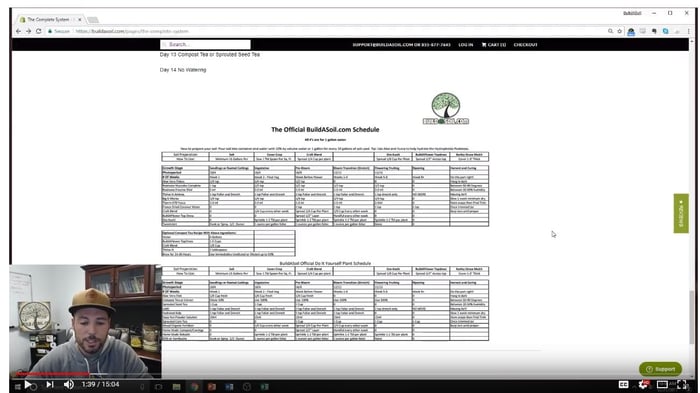Seek on the red video progress bar

(52, 374)
